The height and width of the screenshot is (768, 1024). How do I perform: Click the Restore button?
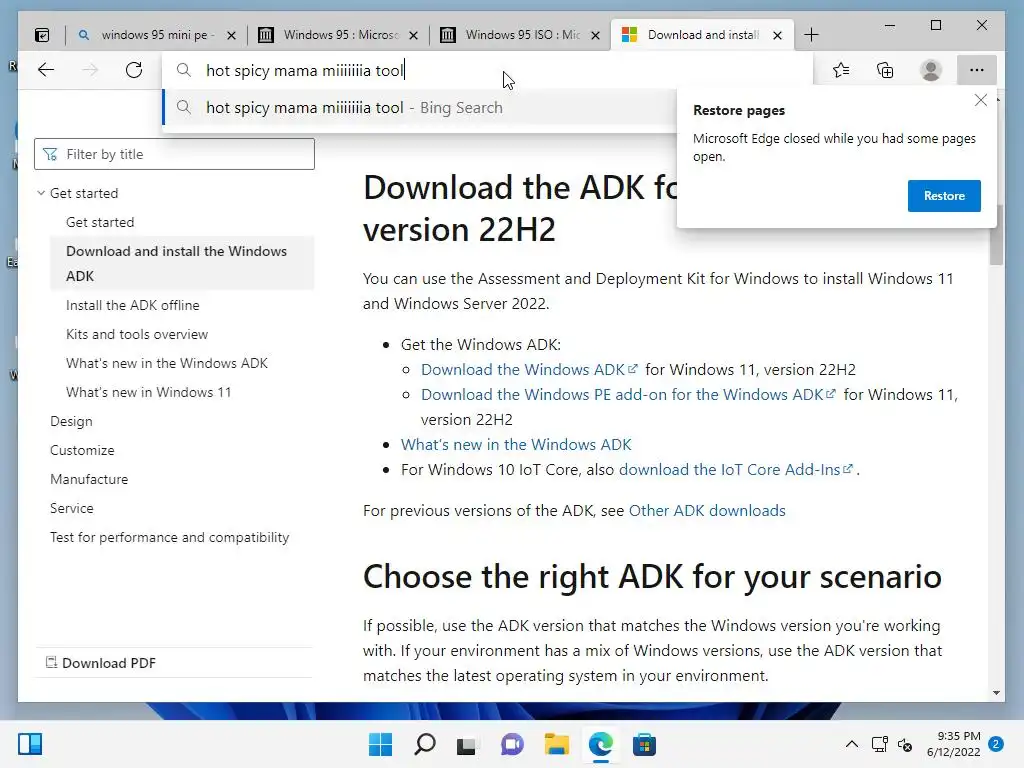(x=944, y=196)
